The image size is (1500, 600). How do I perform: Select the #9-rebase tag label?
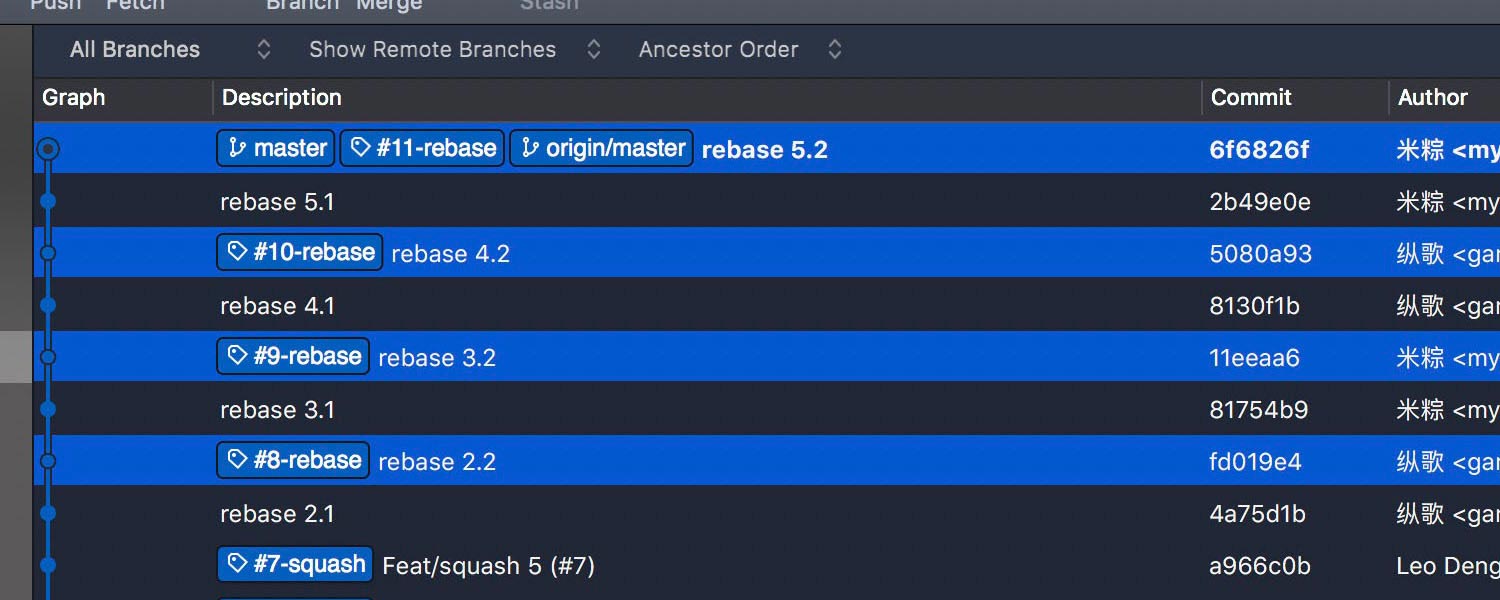(294, 356)
